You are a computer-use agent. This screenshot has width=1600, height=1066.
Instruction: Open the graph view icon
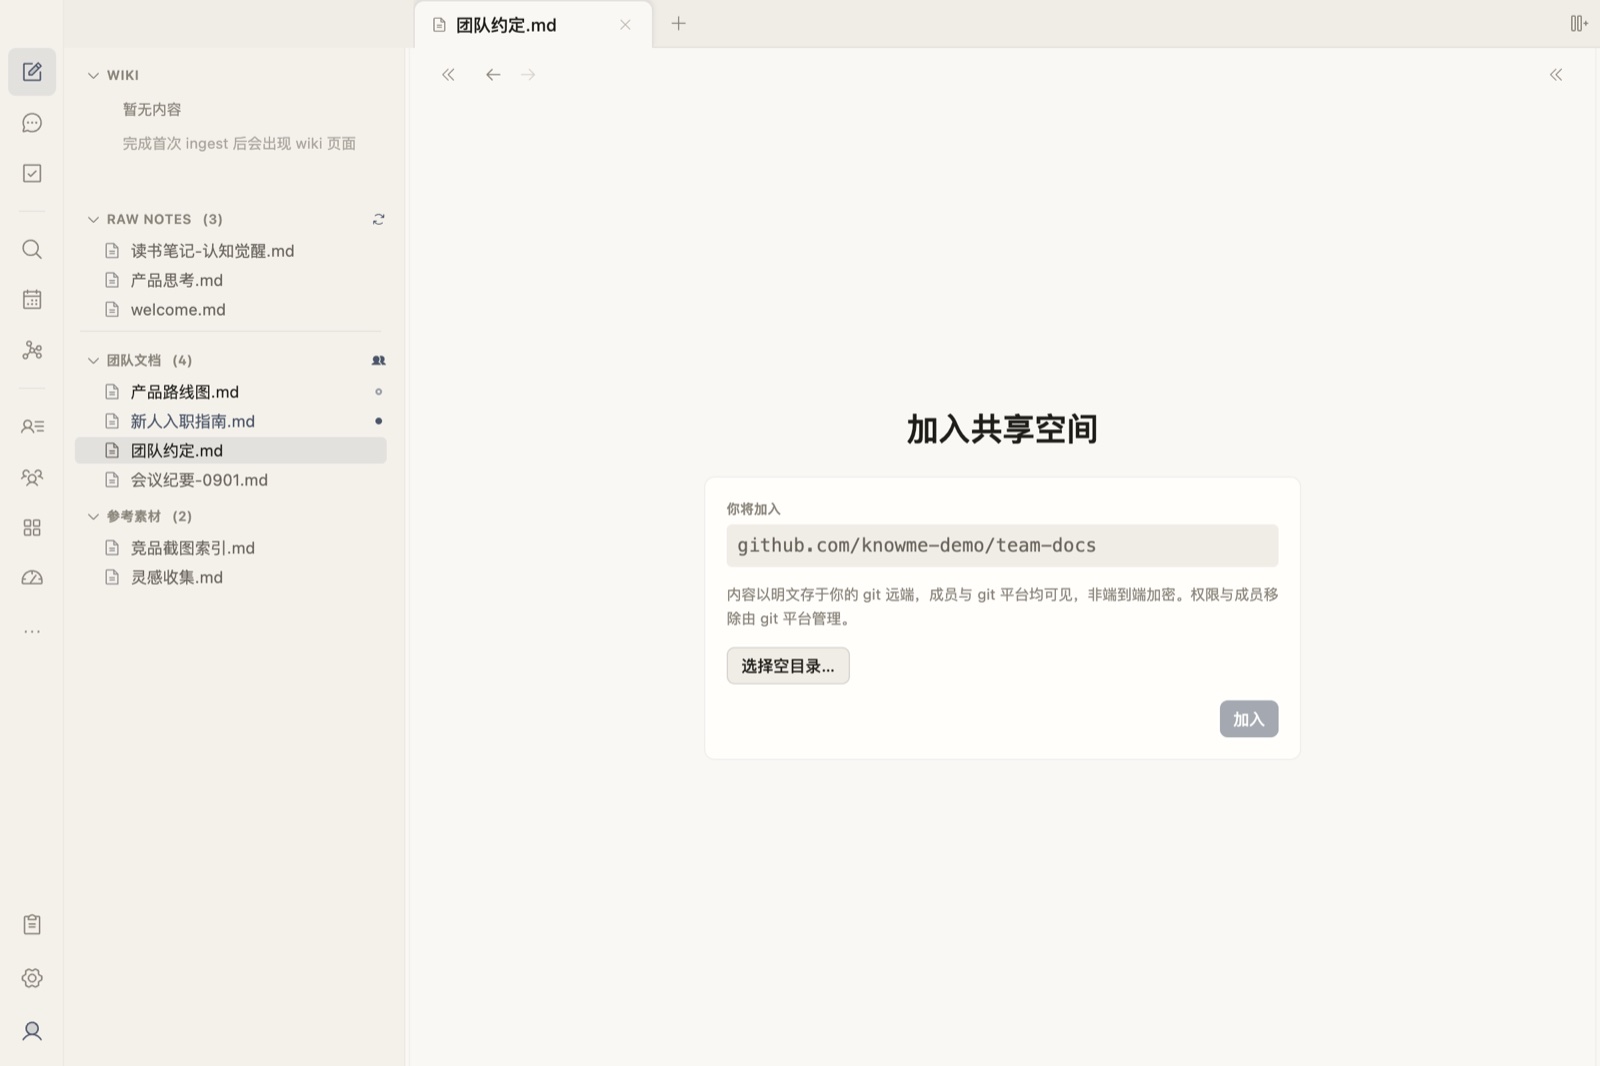[x=32, y=350]
